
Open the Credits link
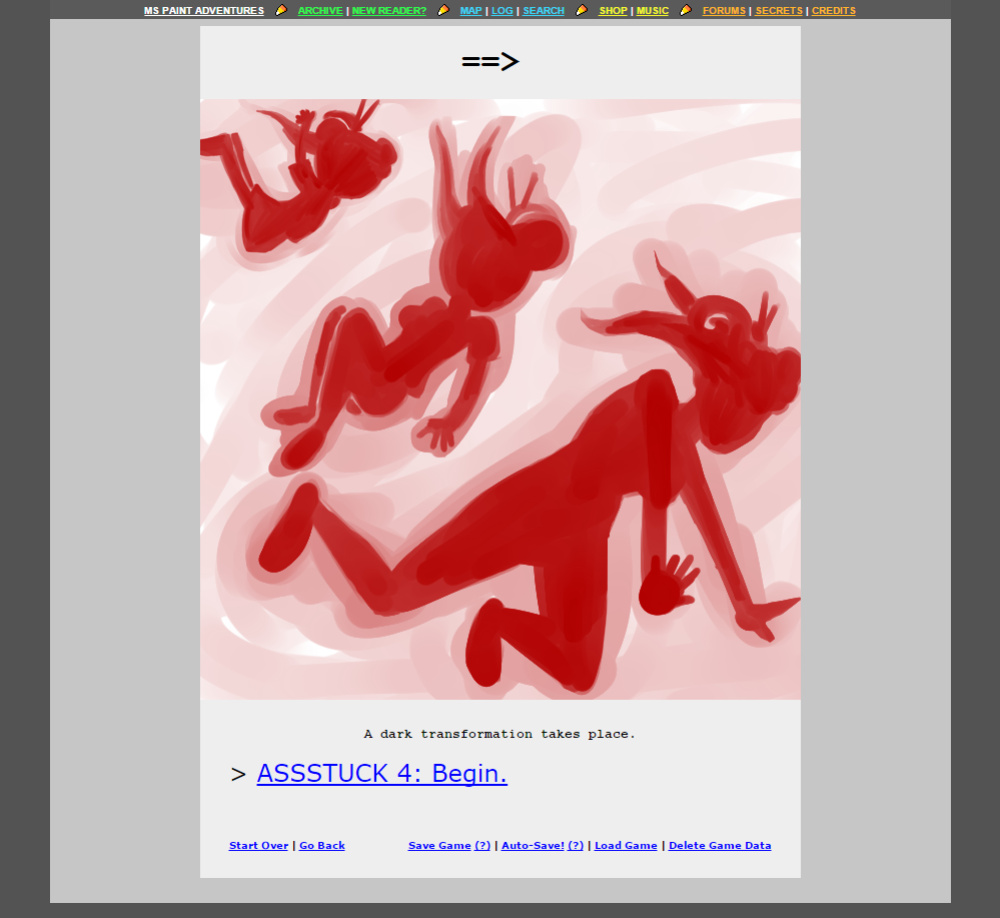pos(834,11)
